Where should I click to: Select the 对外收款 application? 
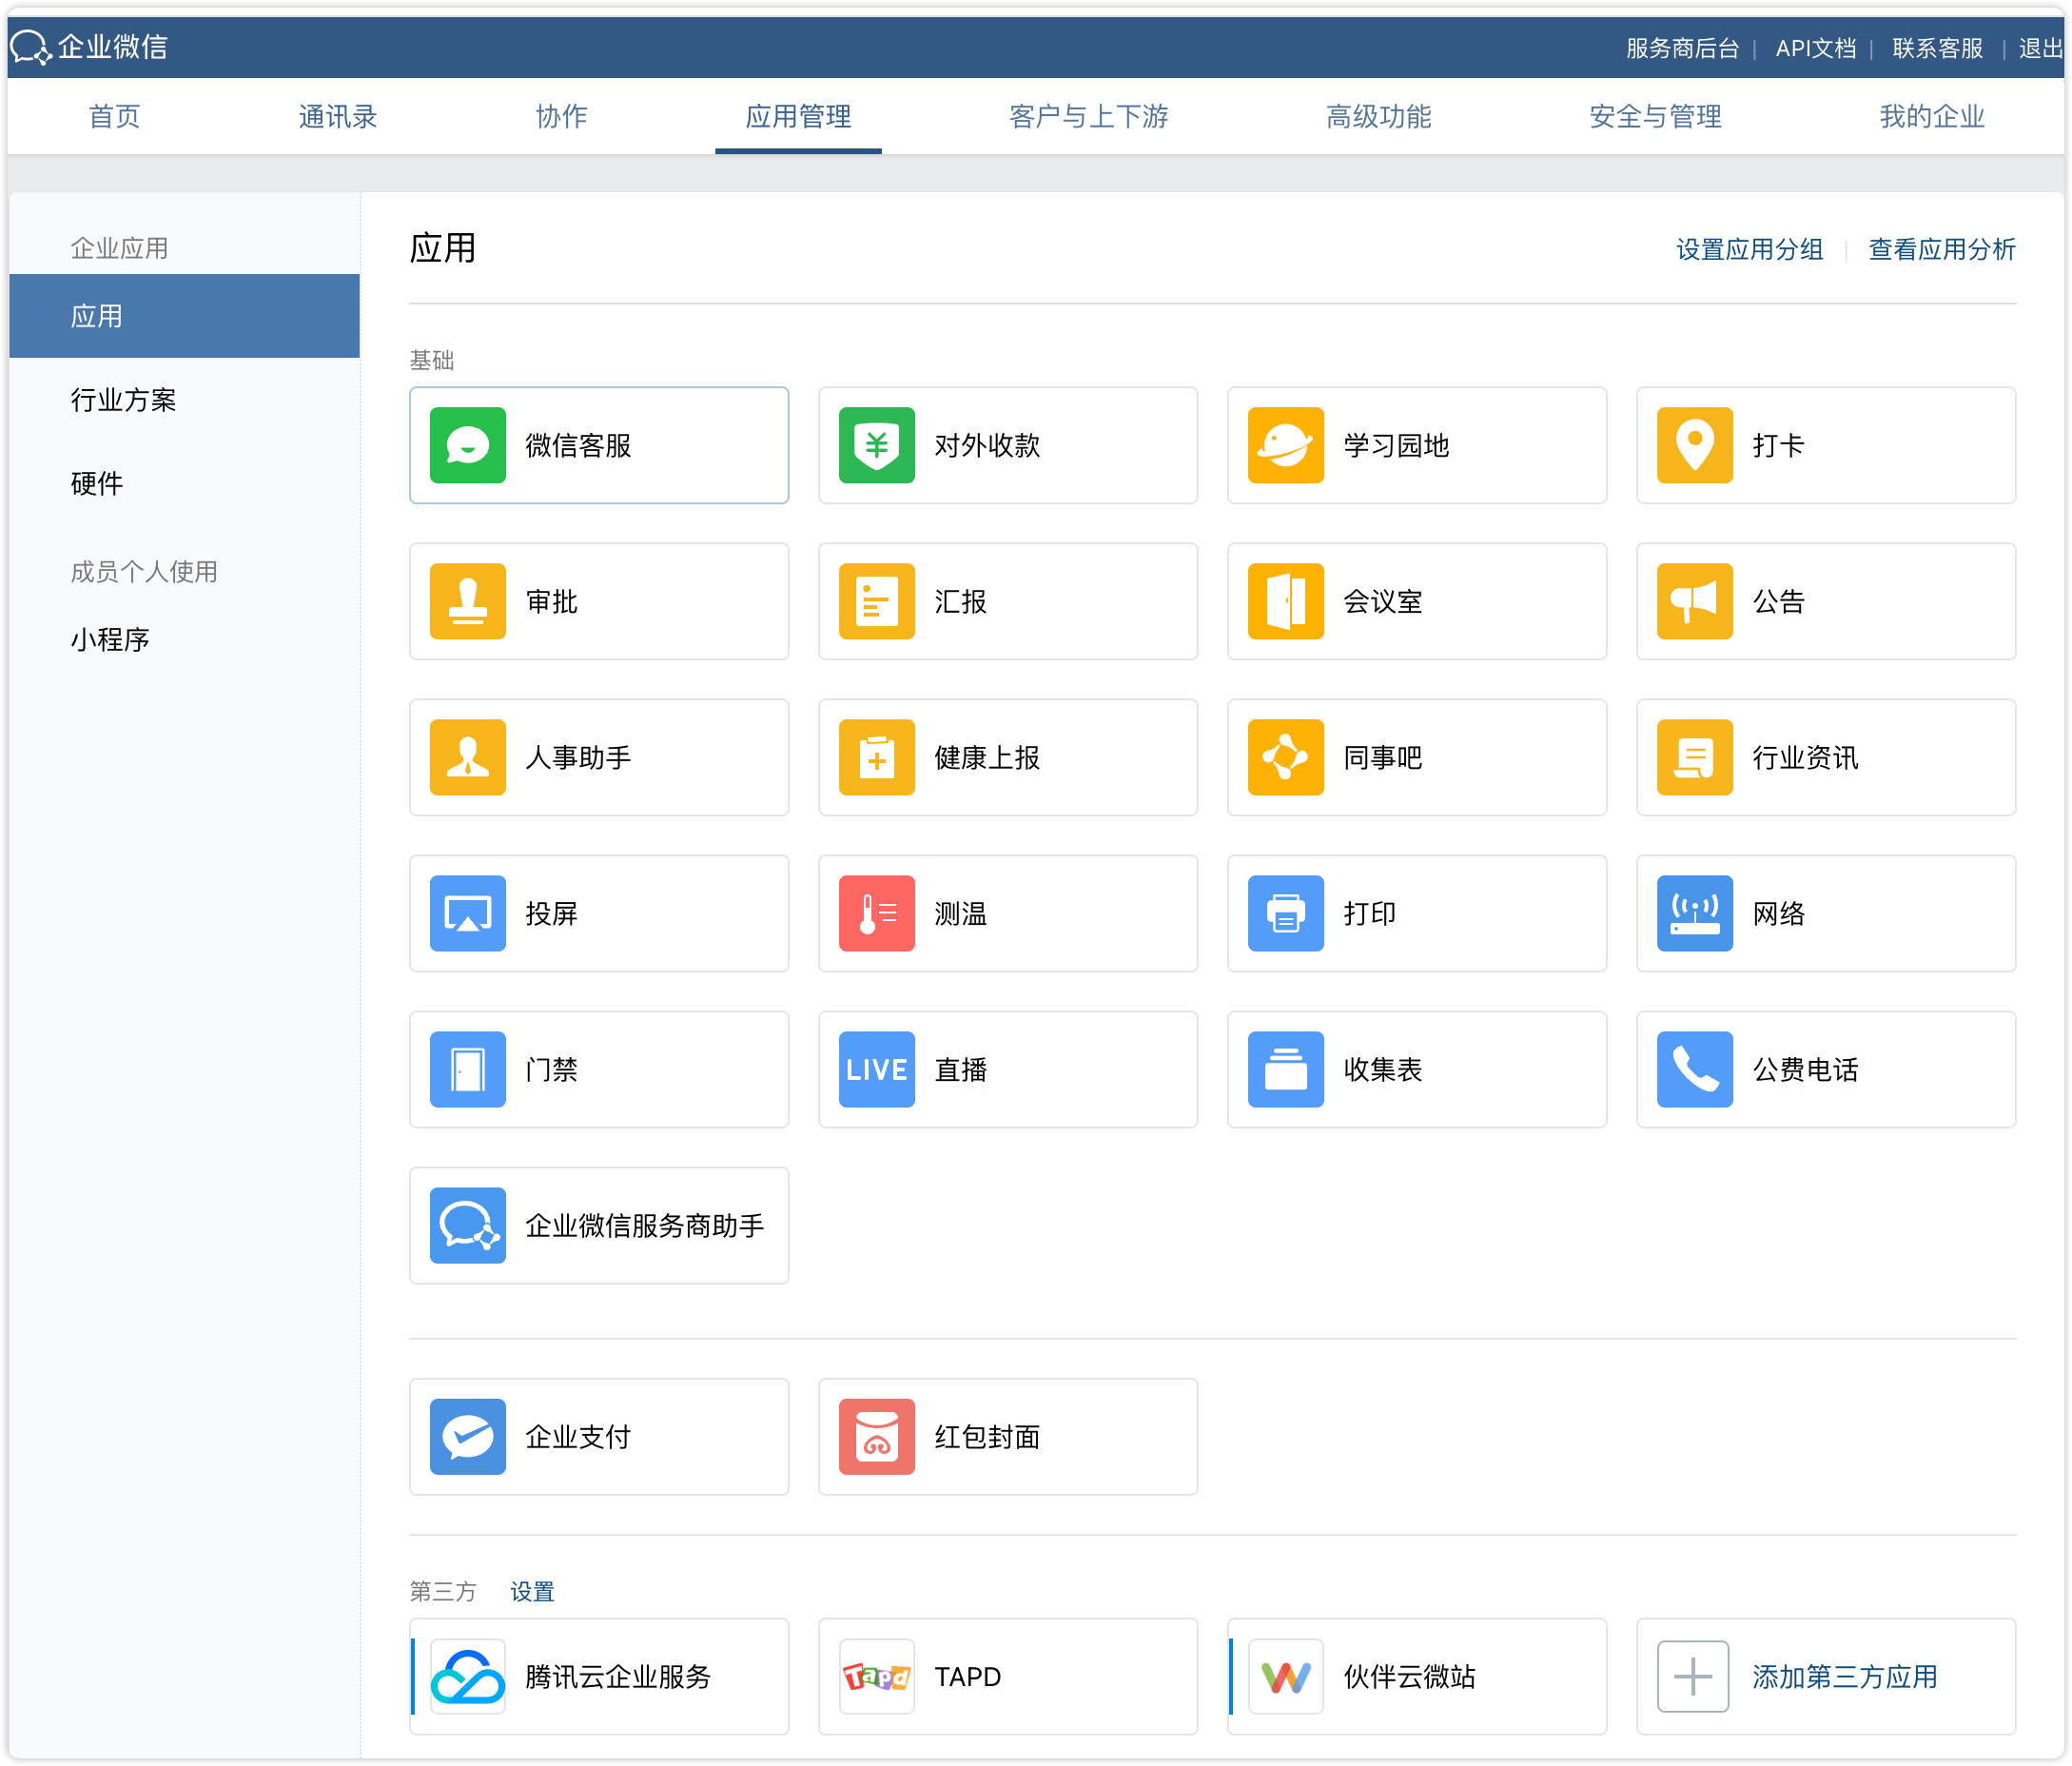tap(1007, 446)
